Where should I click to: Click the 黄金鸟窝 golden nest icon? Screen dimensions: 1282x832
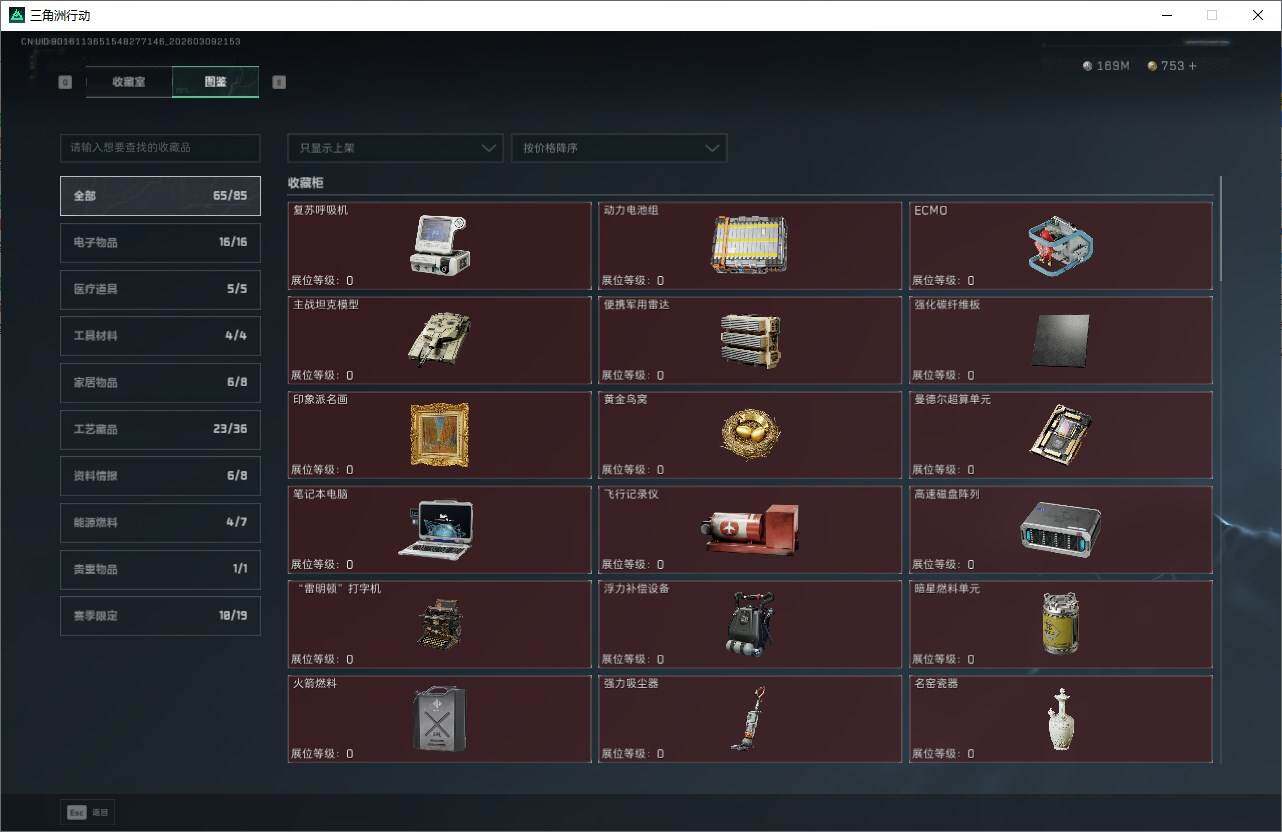tap(750, 433)
